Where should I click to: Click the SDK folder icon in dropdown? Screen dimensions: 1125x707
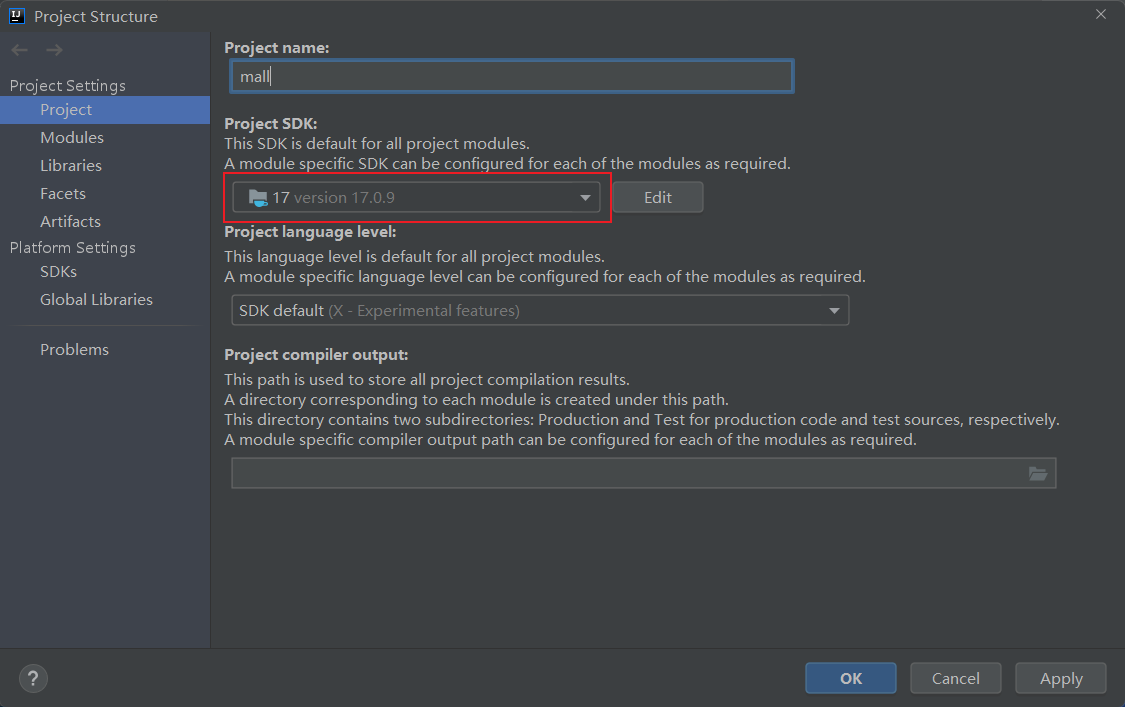click(x=258, y=198)
